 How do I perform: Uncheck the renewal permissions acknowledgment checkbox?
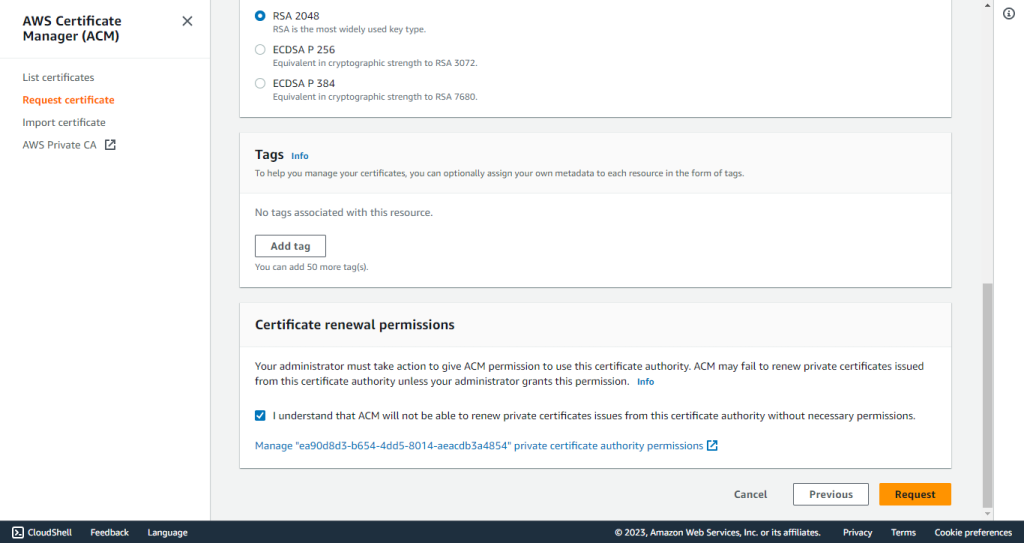(260, 416)
